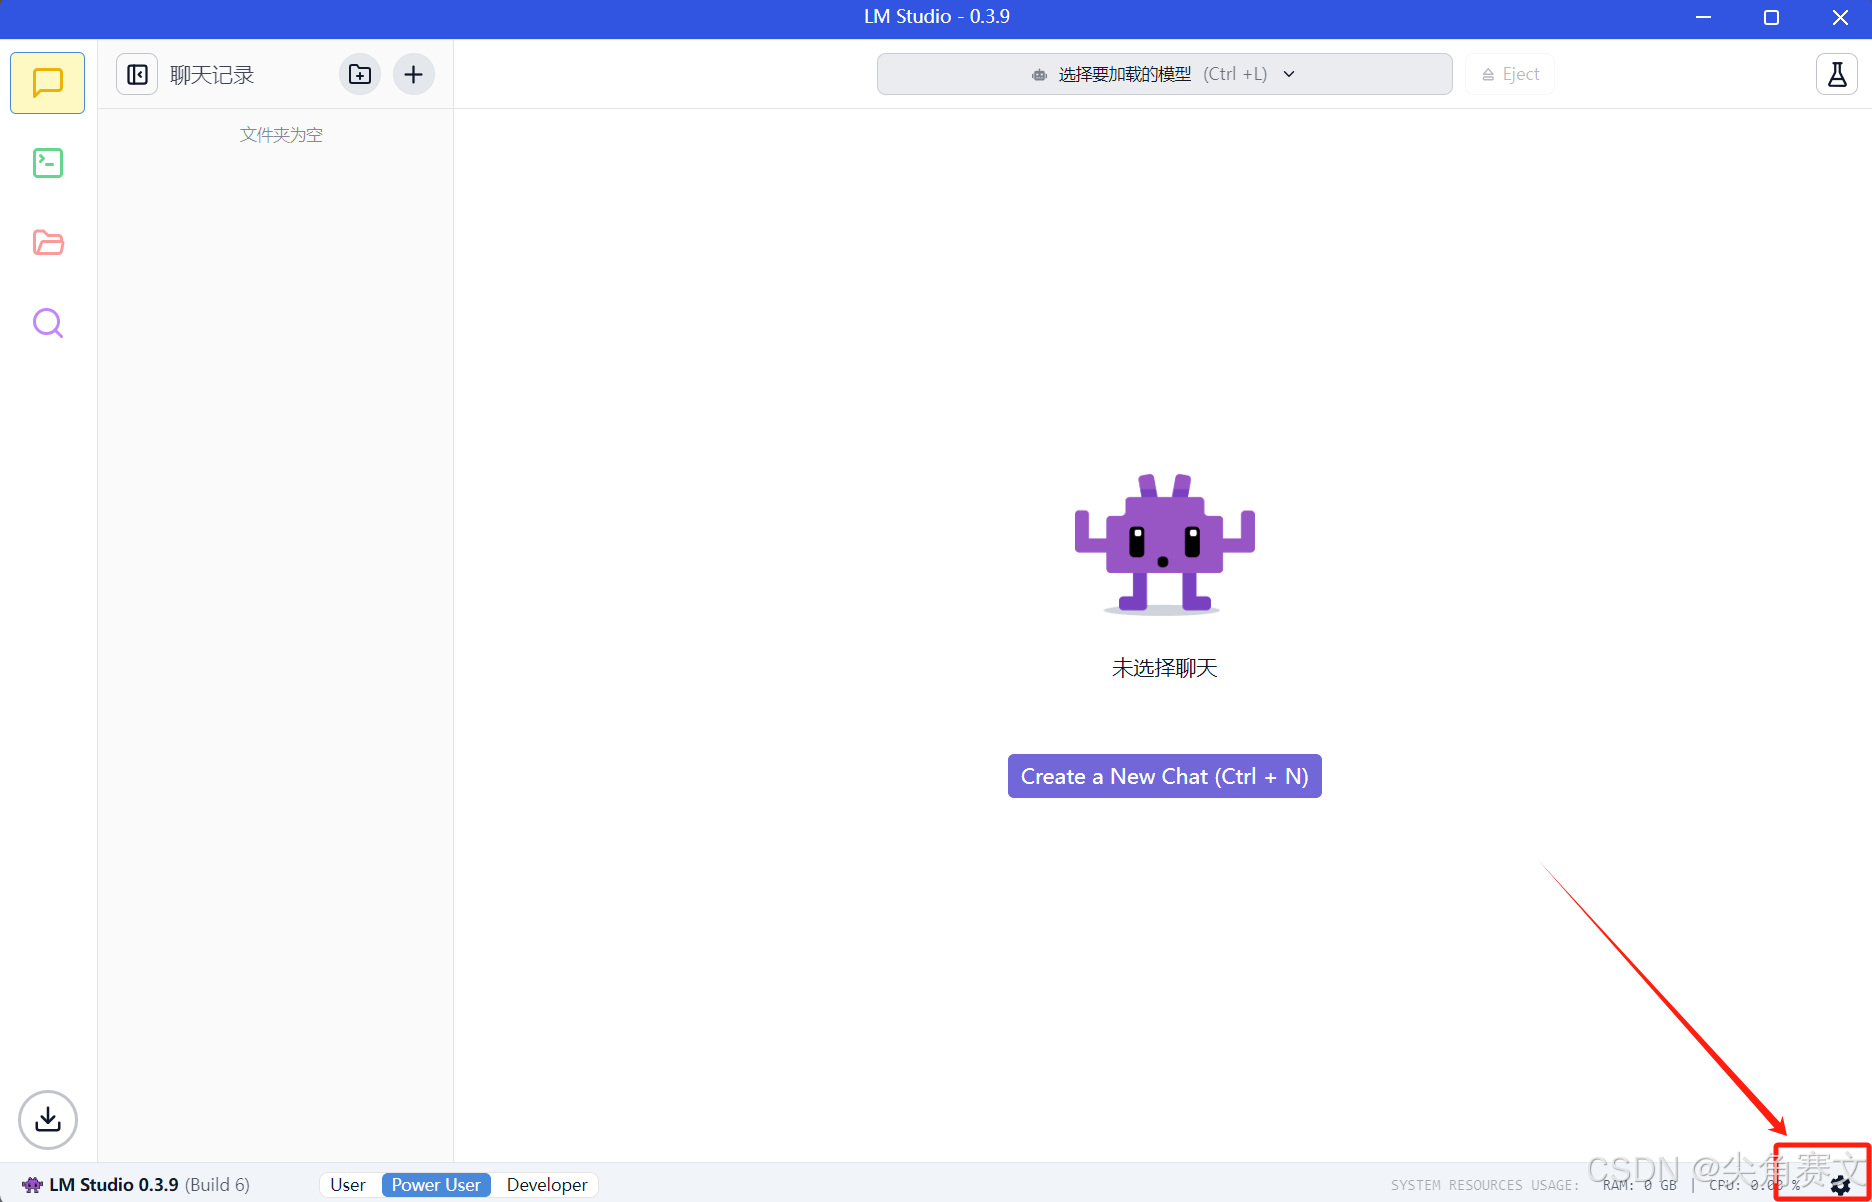Close the LM Studio window

coord(1840,17)
